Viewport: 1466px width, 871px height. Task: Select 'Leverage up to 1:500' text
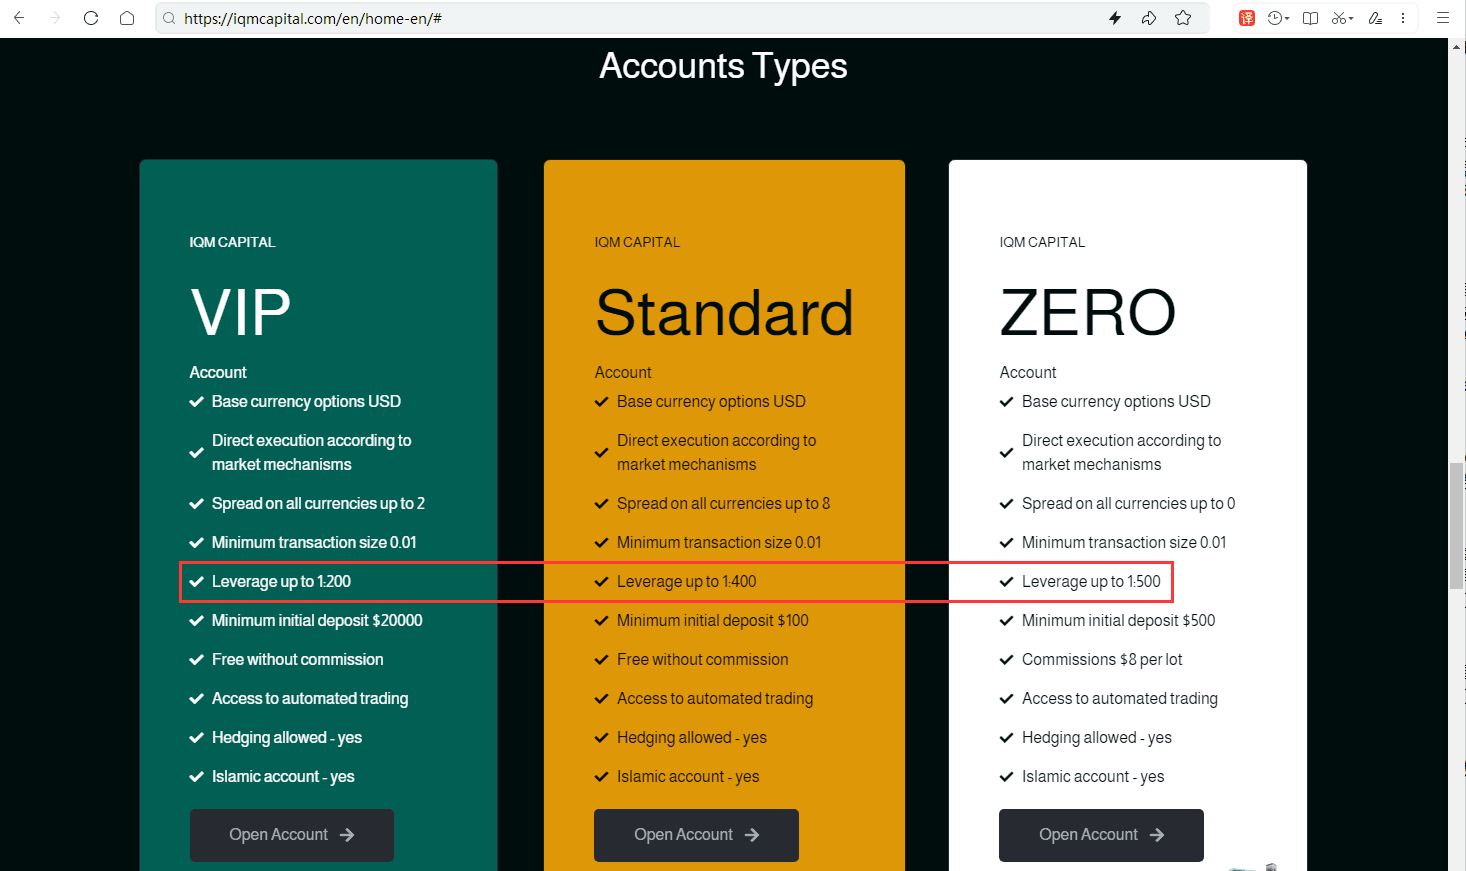1091,582
